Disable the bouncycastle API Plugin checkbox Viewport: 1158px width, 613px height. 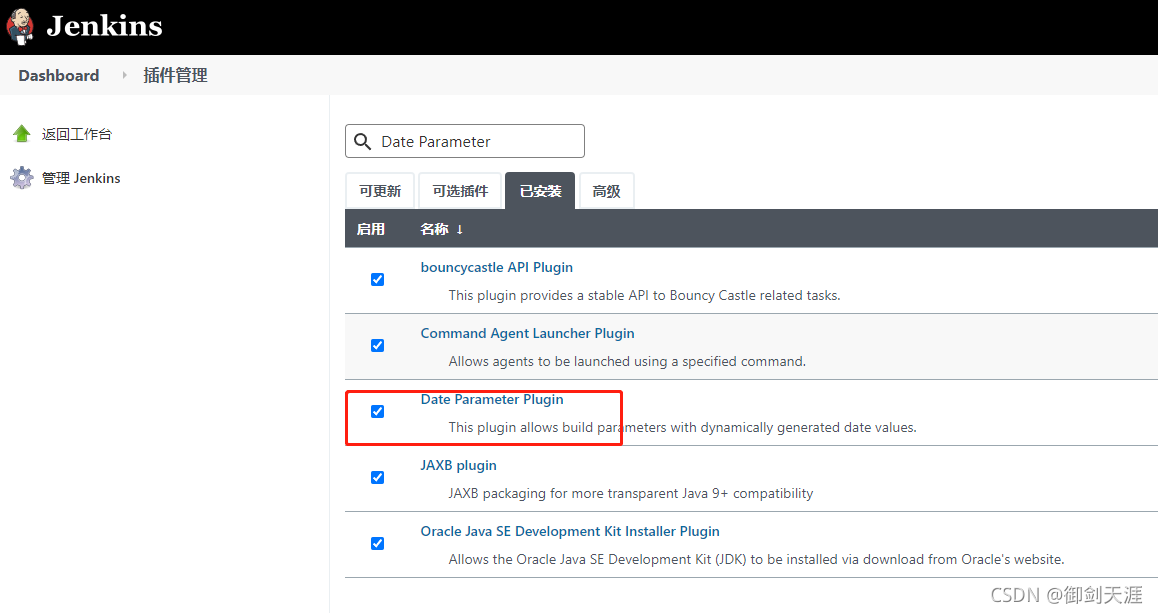coord(377,279)
